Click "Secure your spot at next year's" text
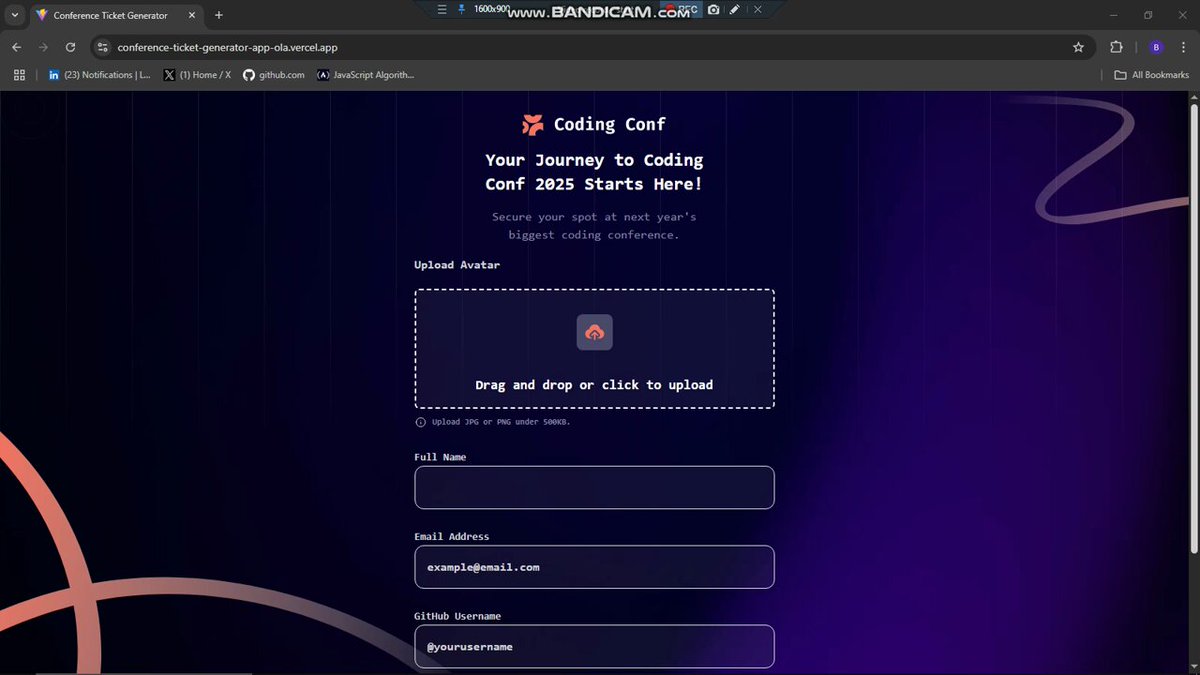Viewport: 1200px width, 675px height. tap(594, 217)
